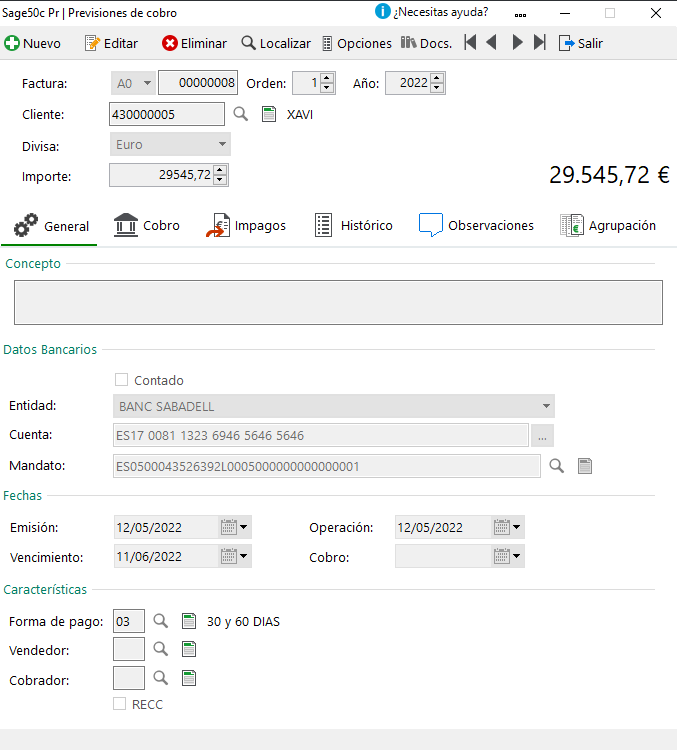Open the Vendedor record sheet icon
This screenshot has height=750, width=677.
(x=189, y=649)
